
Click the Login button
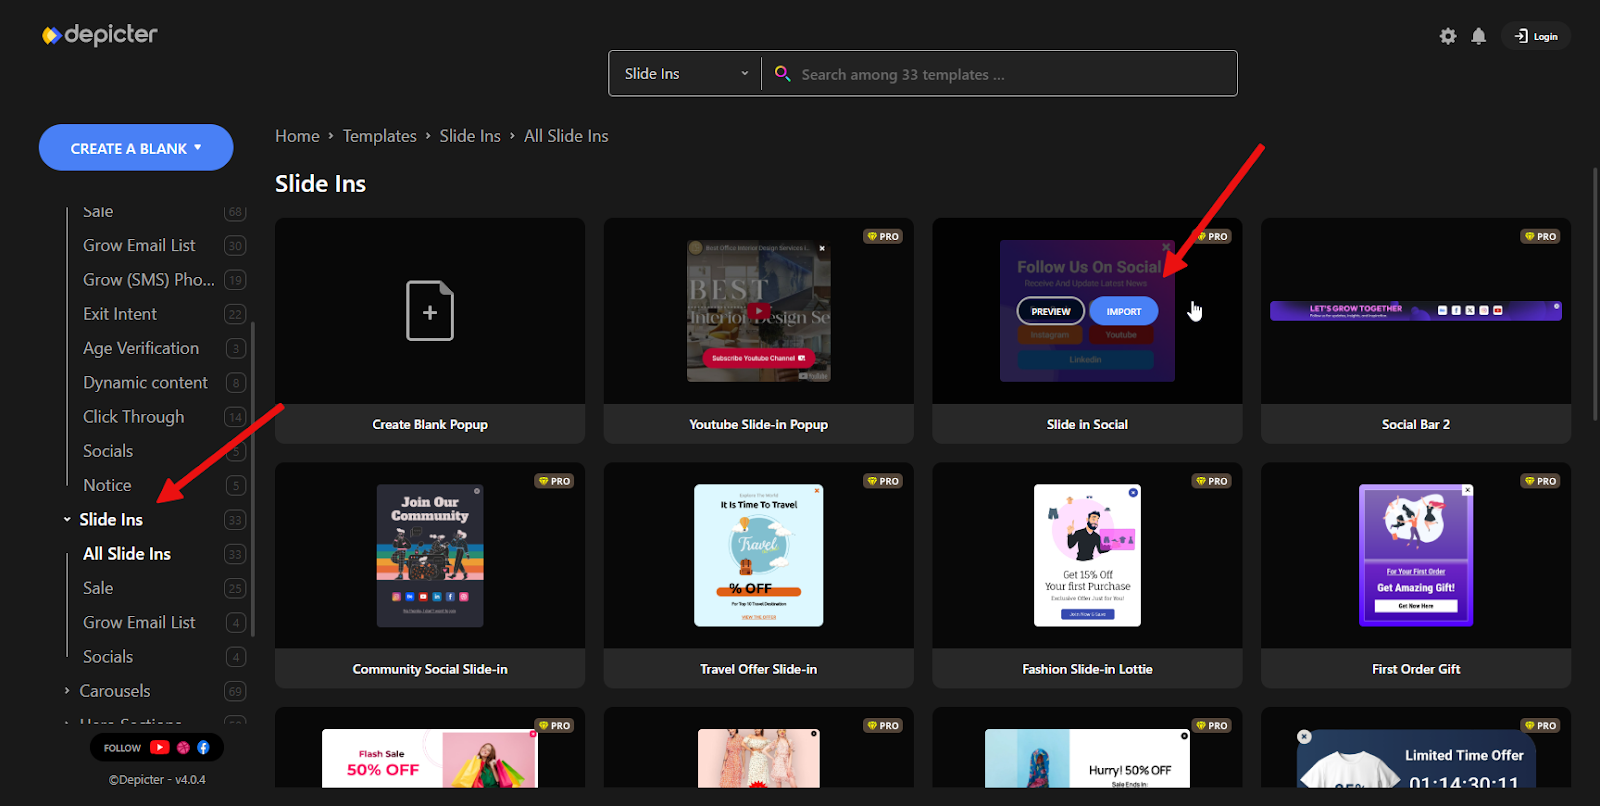pos(1536,36)
